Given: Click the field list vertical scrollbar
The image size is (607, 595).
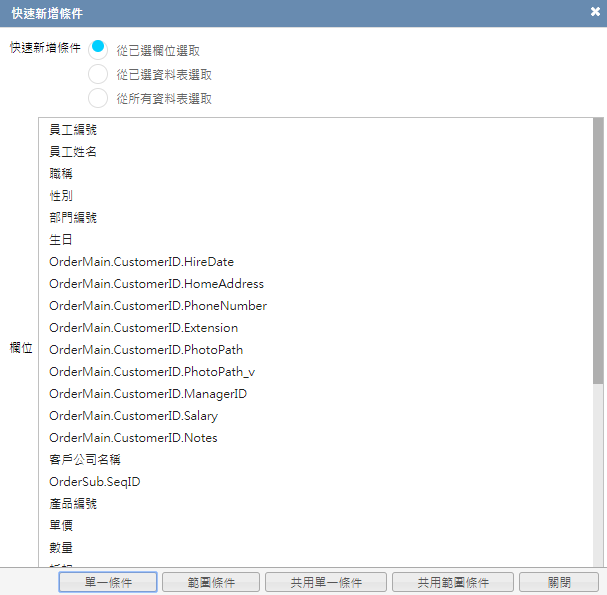Looking at the screenshot, I should (x=598, y=252).
